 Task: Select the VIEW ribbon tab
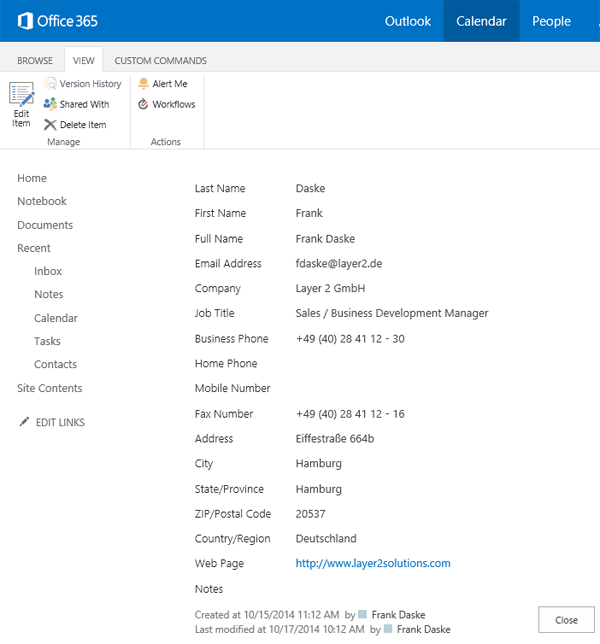click(84, 61)
